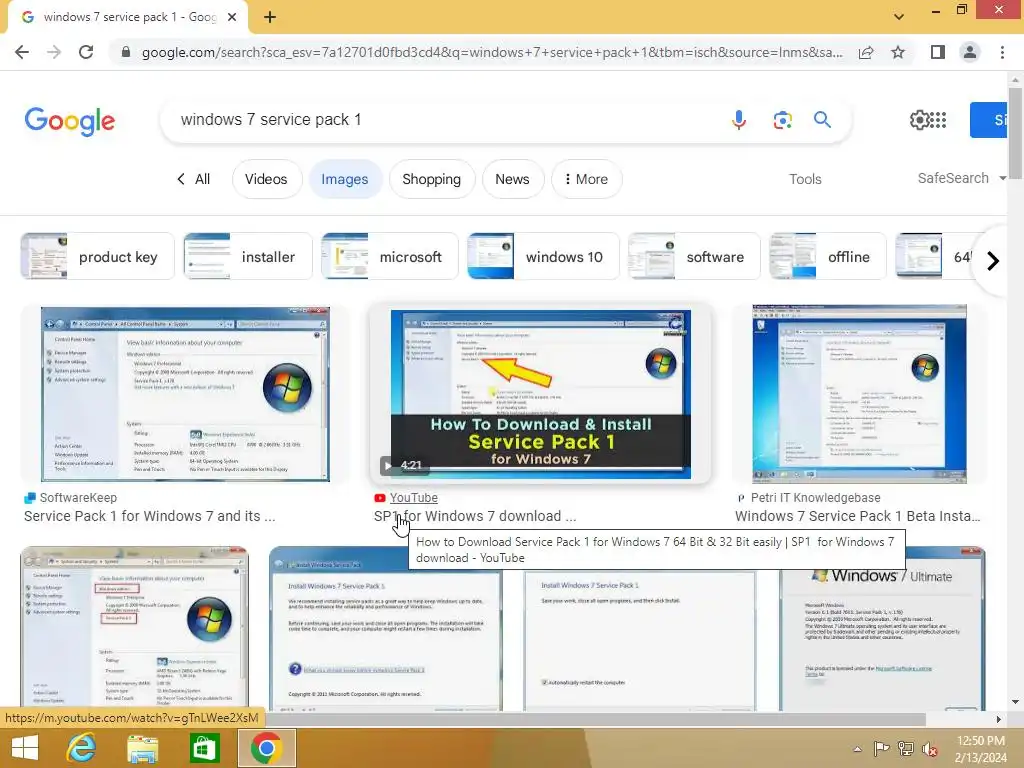Reload the current page
1024x768 pixels.
pyautogui.click(x=86, y=52)
